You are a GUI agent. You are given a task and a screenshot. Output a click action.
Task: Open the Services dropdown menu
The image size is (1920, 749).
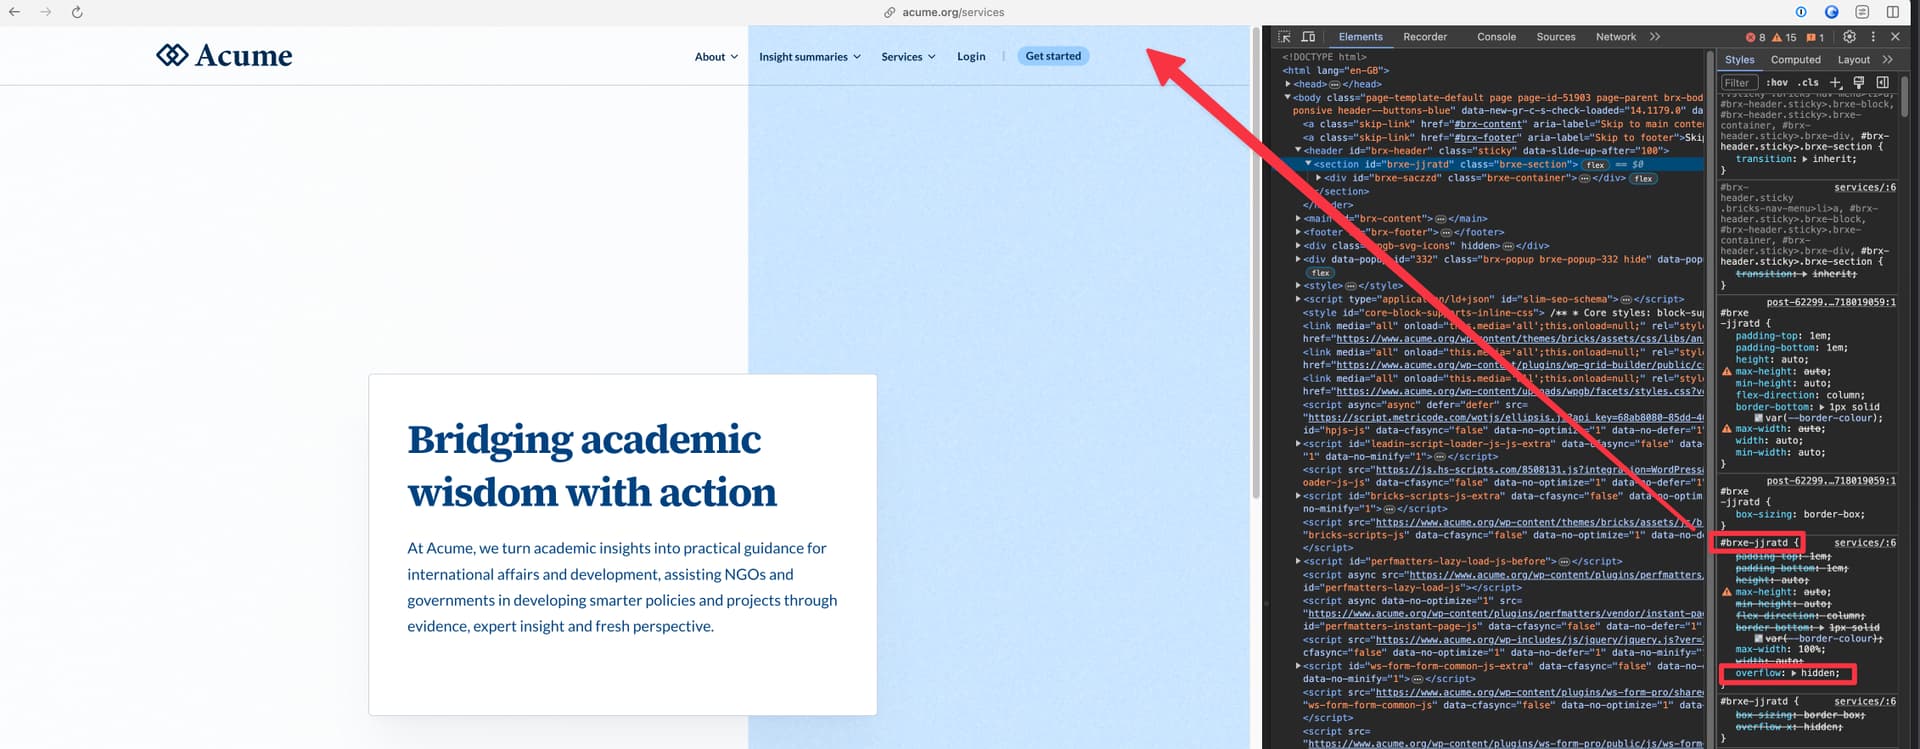908,57
